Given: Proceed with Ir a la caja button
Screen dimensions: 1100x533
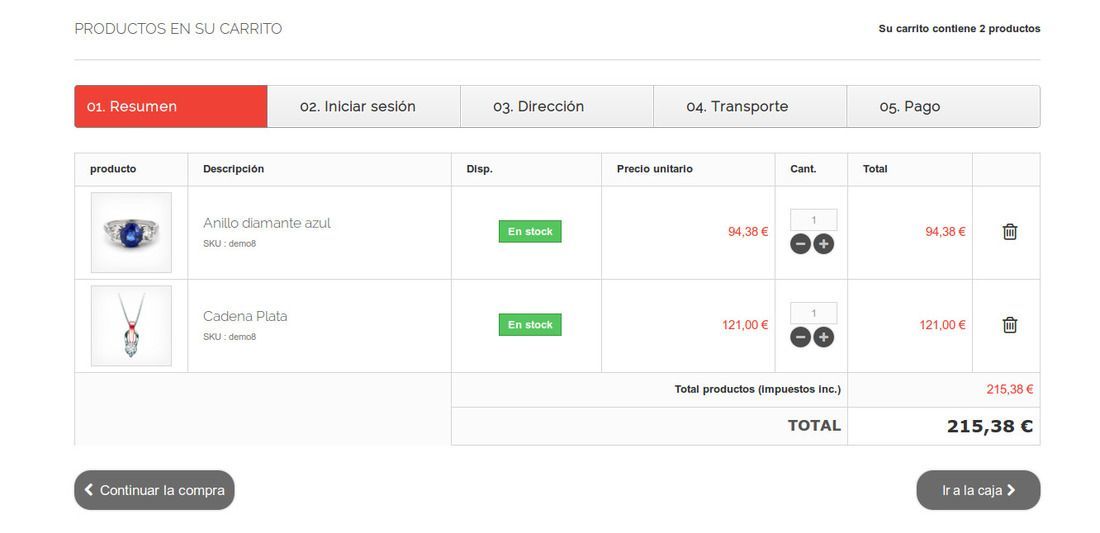Looking at the screenshot, I should 978,490.
